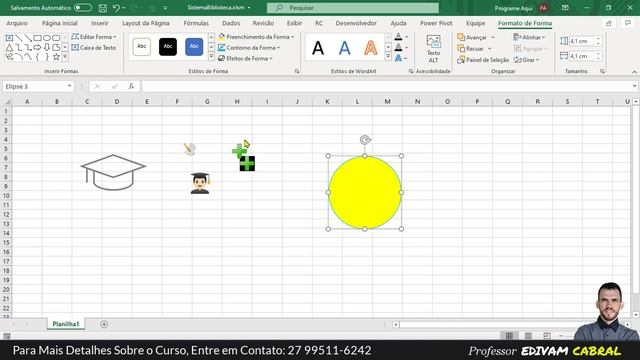Apply black filled Abc shape style
Image resolution: width=640 pixels, height=360 pixels.
pyautogui.click(x=168, y=47)
